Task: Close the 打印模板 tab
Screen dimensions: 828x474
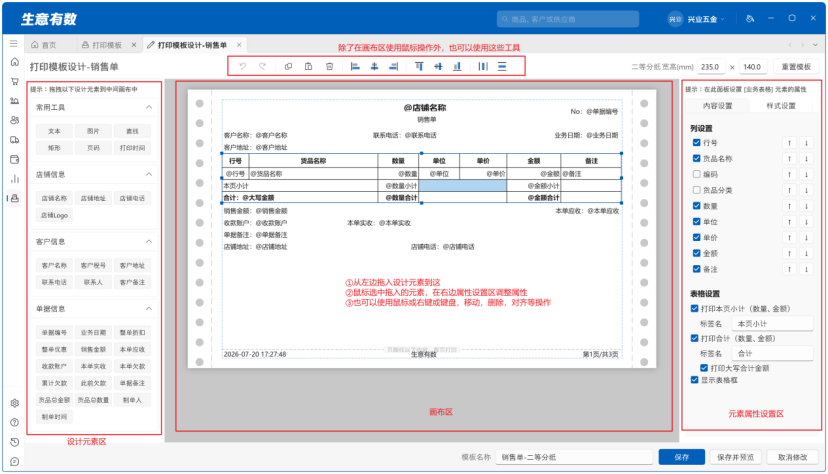Action: coord(134,45)
